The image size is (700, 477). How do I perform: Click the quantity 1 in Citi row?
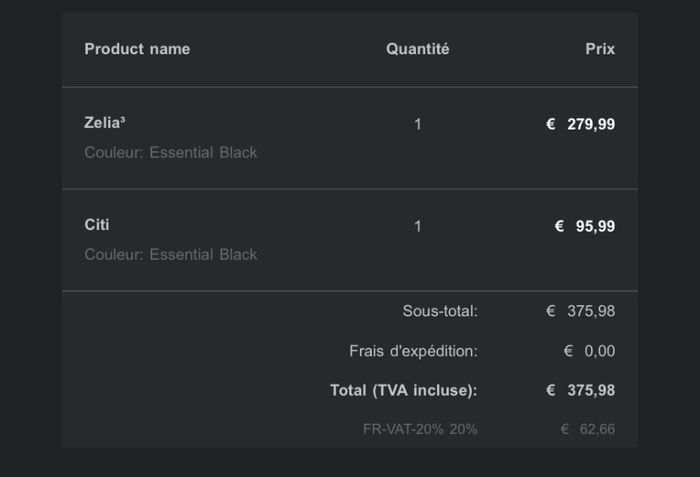[417, 227]
